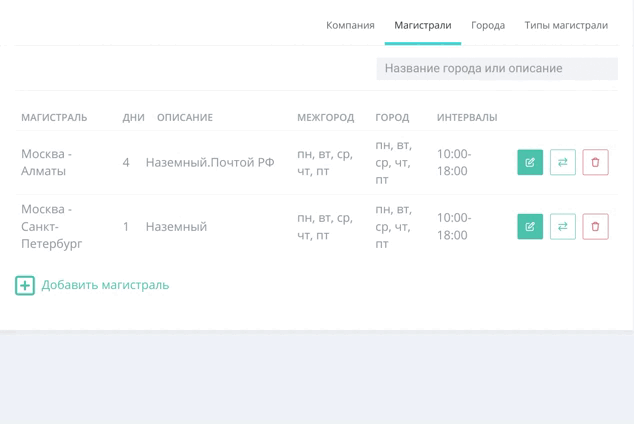Click the ИНТЕРВАЛЫ column header
Screen dimensions: 634x424
coord(467,117)
